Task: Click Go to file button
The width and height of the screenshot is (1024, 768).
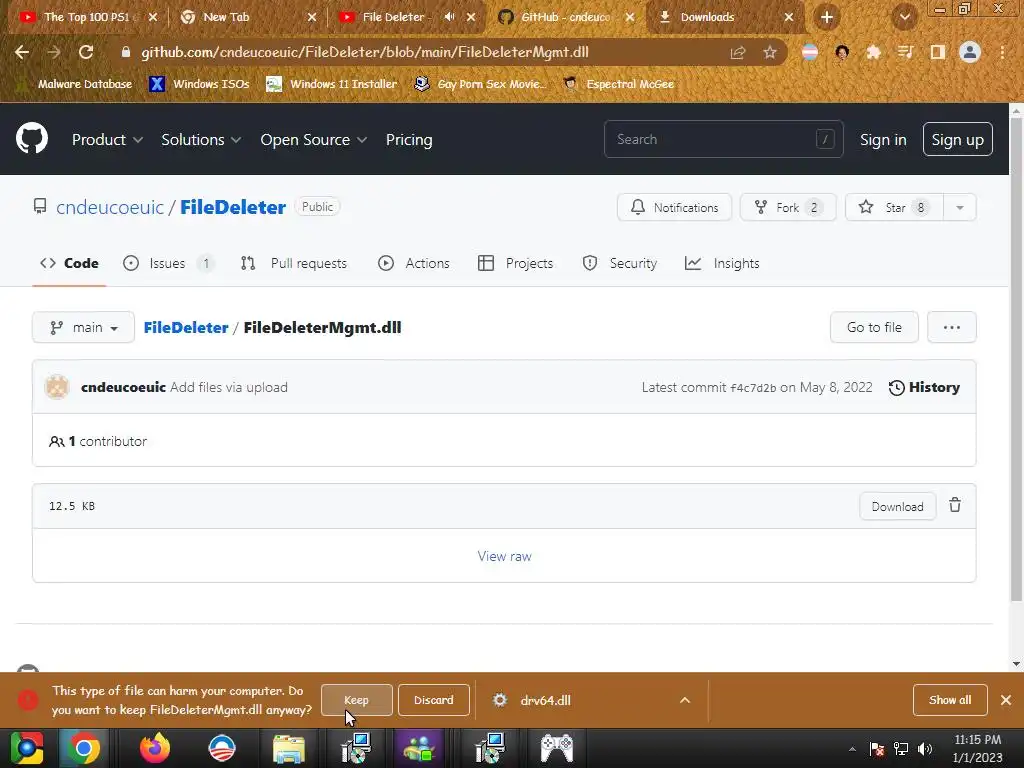Action: pyautogui.click(x=874, y=327)
